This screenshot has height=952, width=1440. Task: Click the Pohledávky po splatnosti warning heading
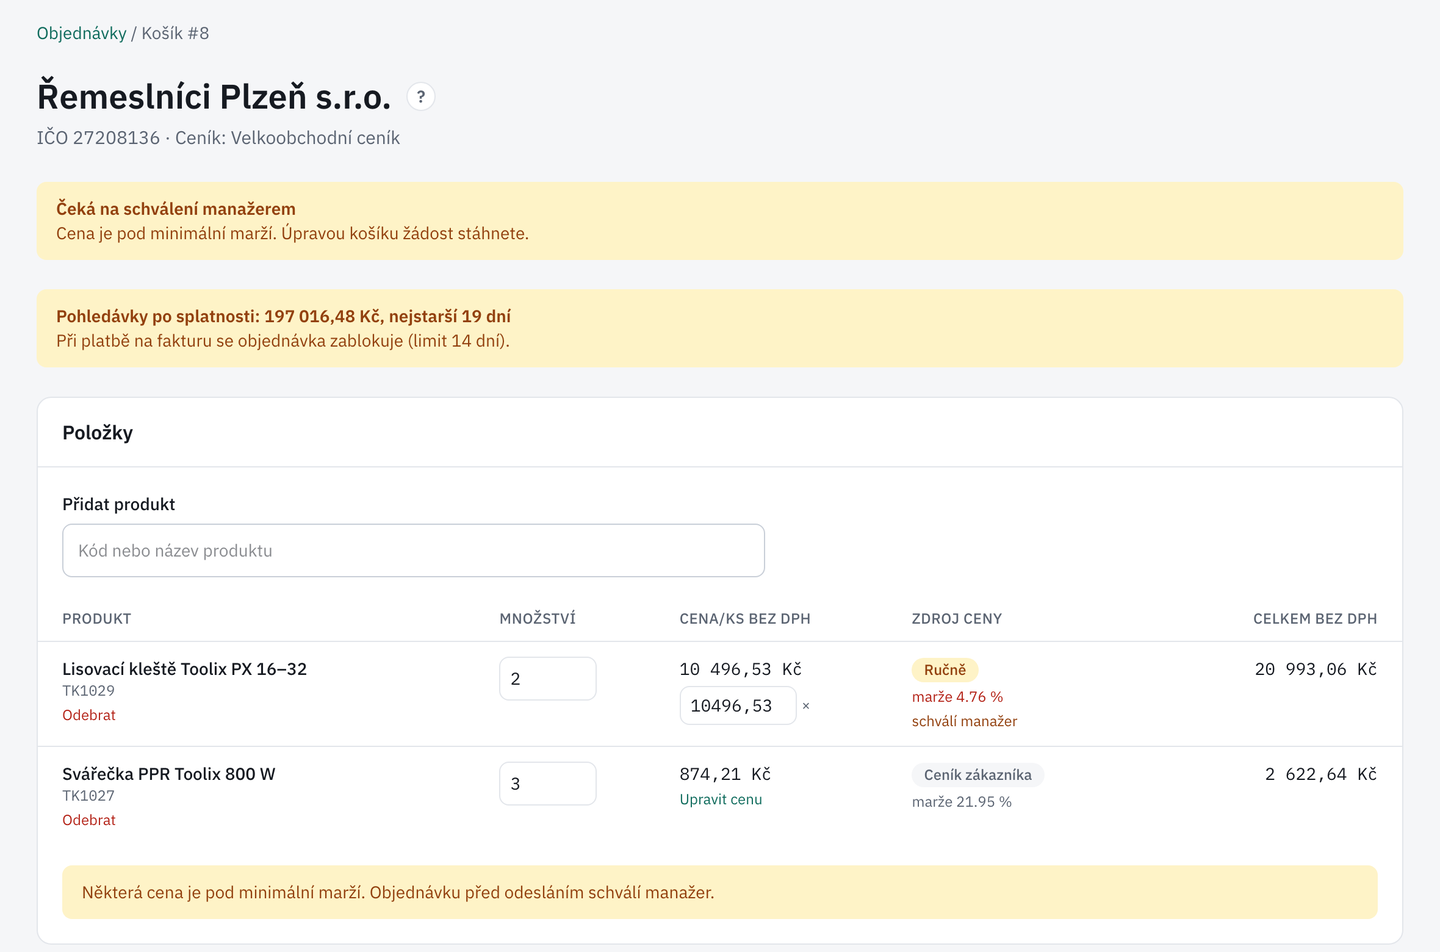click(283, 316)
